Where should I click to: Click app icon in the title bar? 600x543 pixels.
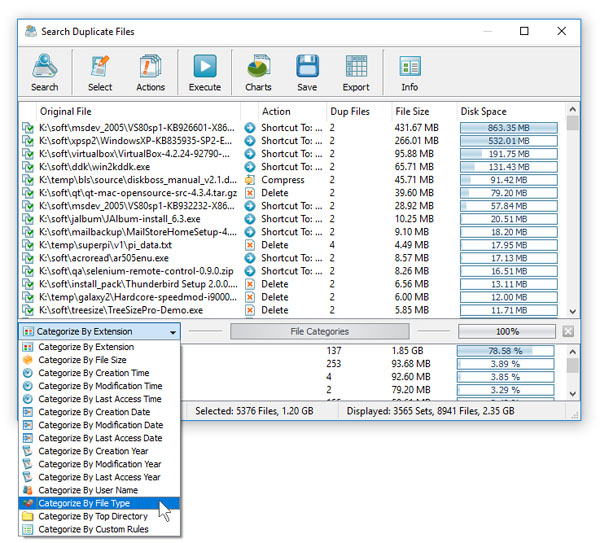pyautogui.click(x=31, y=31)
